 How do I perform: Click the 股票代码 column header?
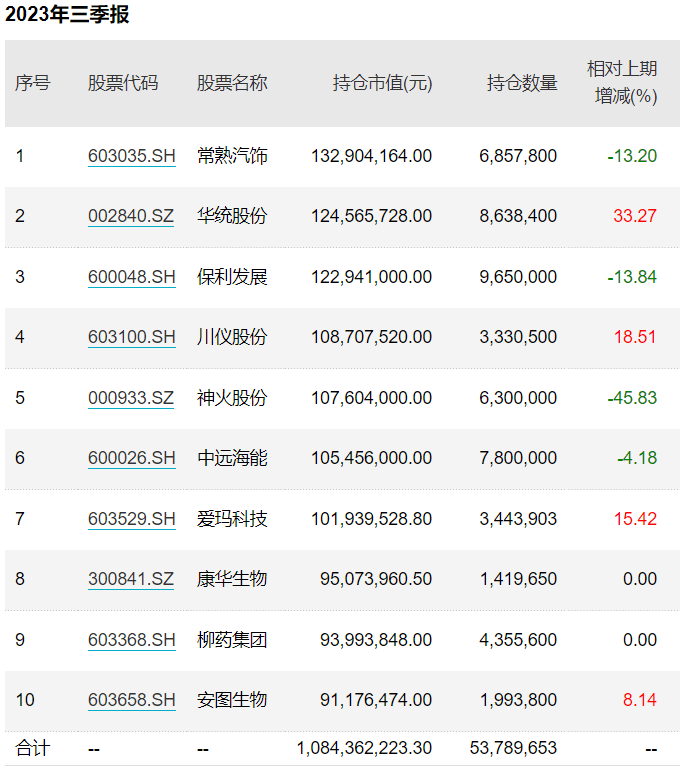pyautogui.click(x=123, y=83)
